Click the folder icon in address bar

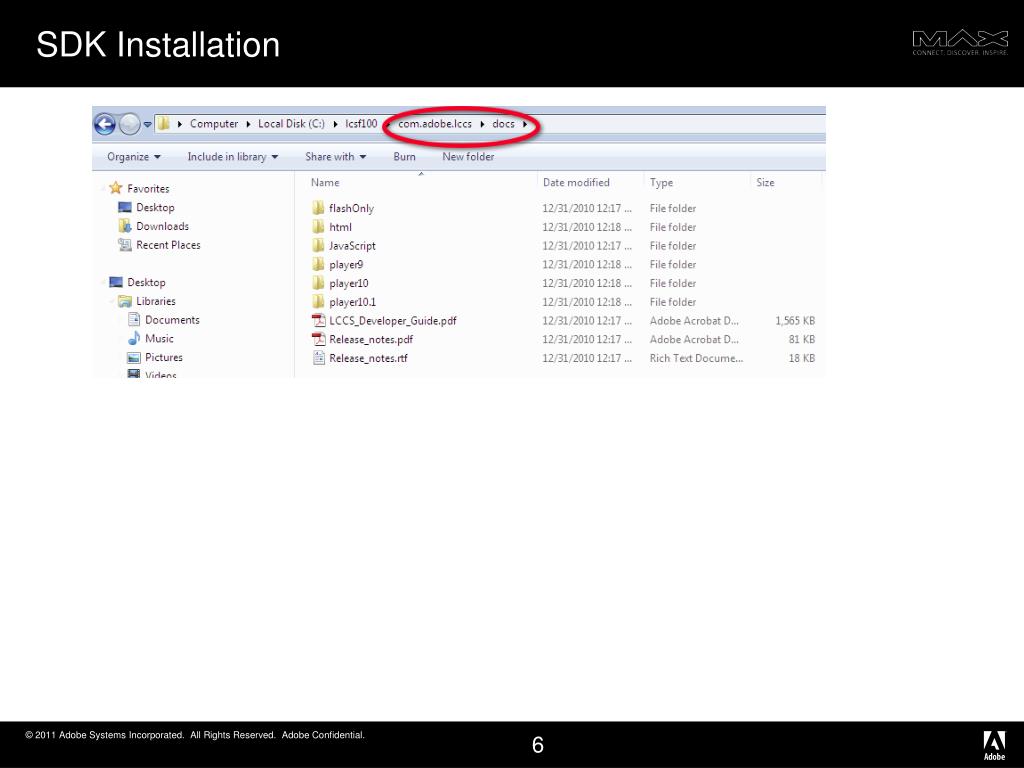click(x=163, y=123)
